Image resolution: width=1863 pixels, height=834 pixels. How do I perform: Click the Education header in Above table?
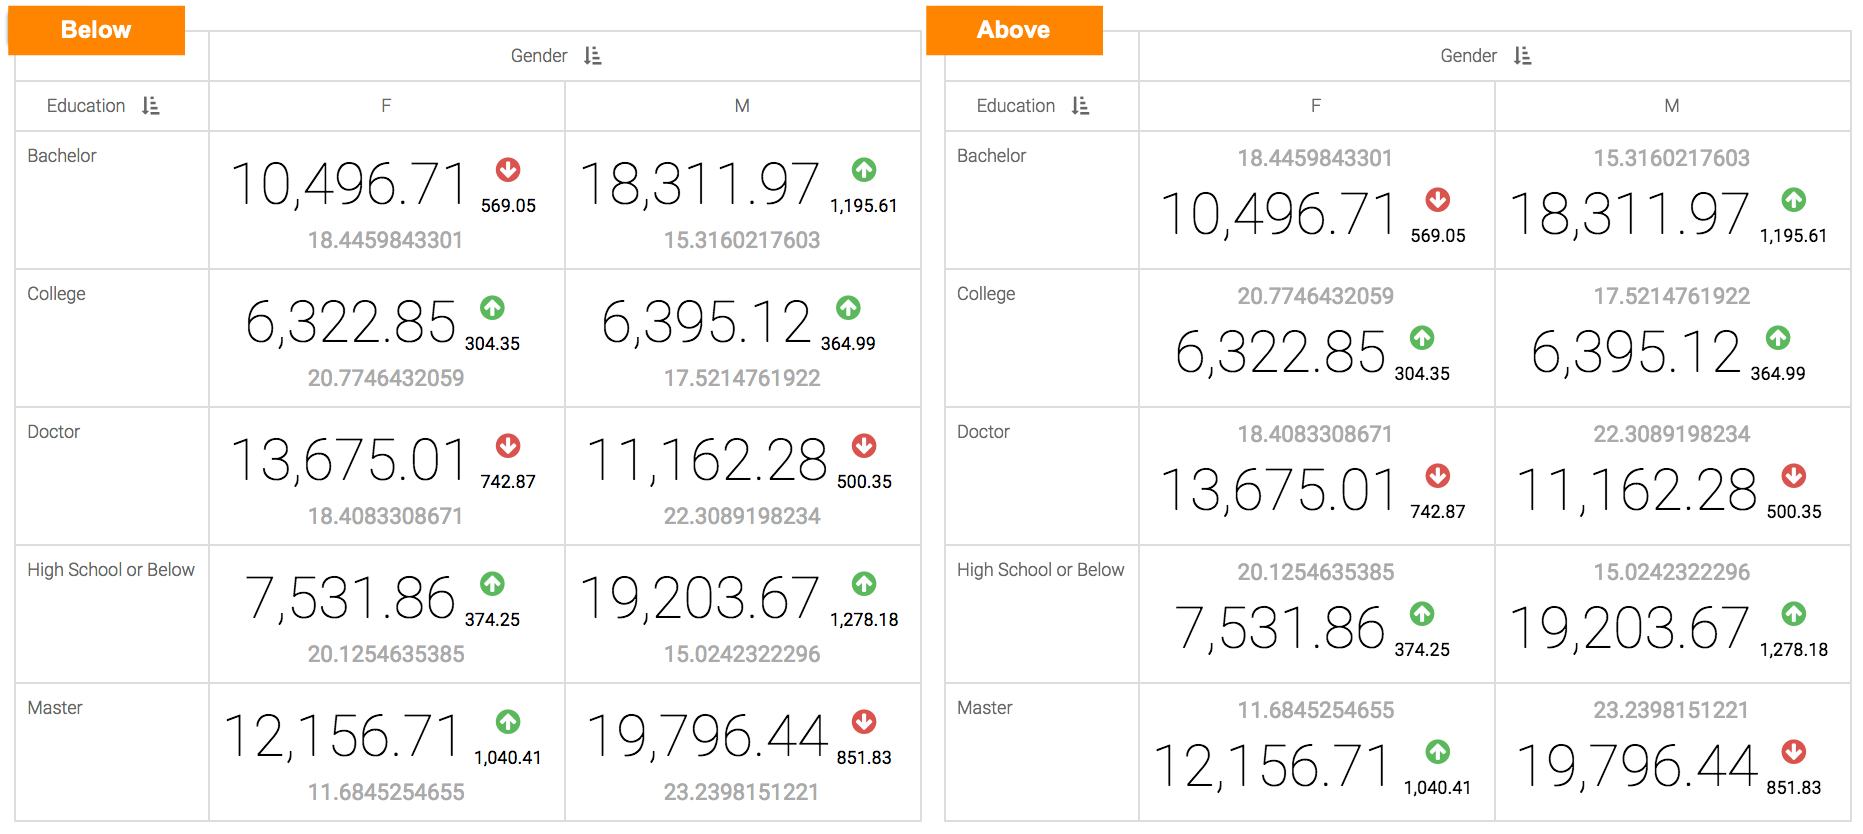click(1015, 106)
